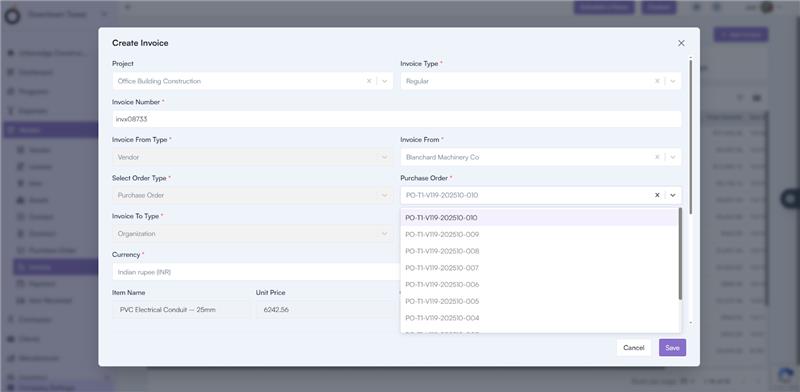Image resolution: width=800 pixels, height=392 pixels.
Task: Clear the Invoice From vendor selection
Action: coord(657,157)
